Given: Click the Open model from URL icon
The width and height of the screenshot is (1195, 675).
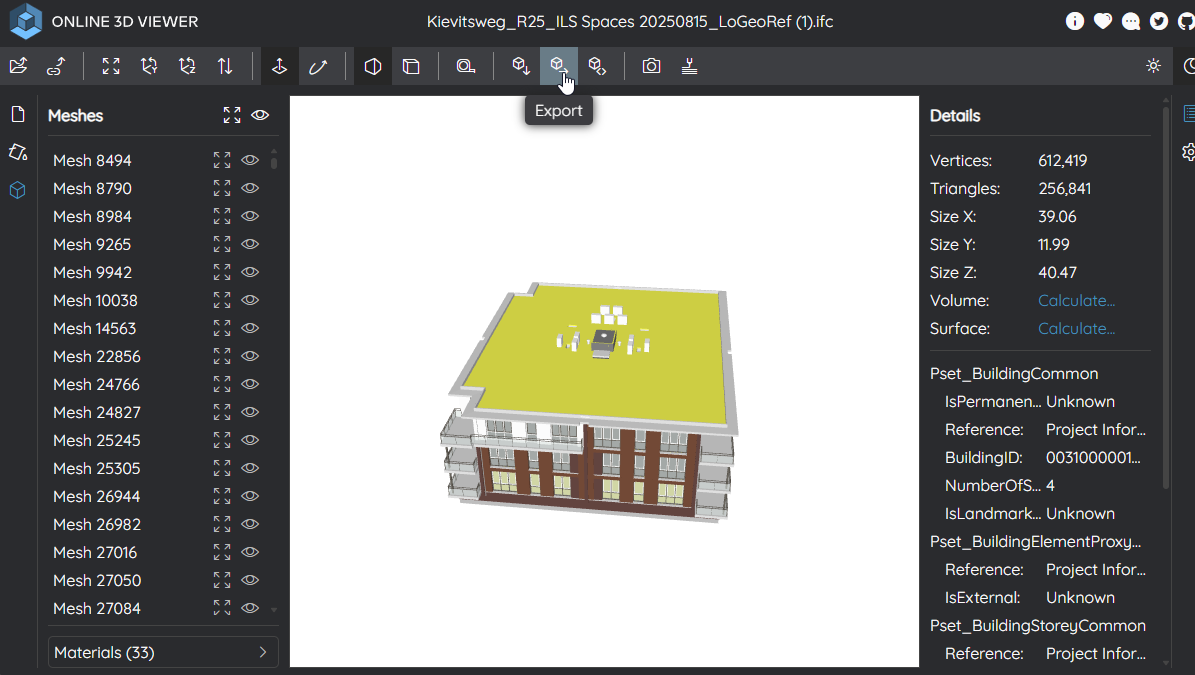Looking at the screenshot, I should pyautogui.click(x=56, y=66).
